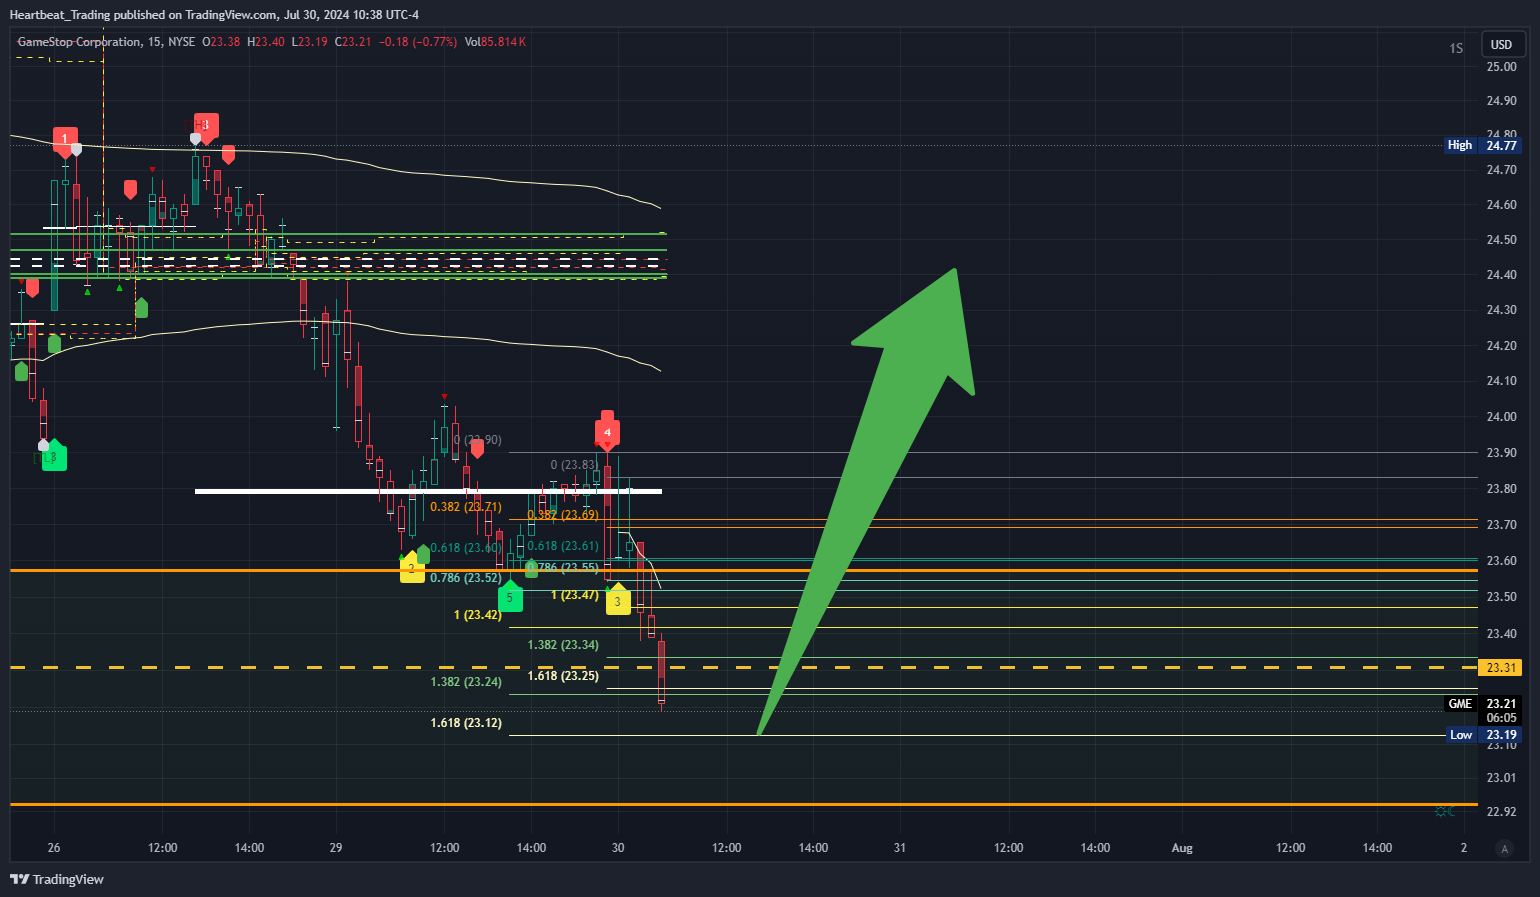The width and height of the screenshot is (1540, 897).
Task: Select the 1.618 (23.12) Fibonacci label
Action: pyautogui.click(x=466, y=723)
